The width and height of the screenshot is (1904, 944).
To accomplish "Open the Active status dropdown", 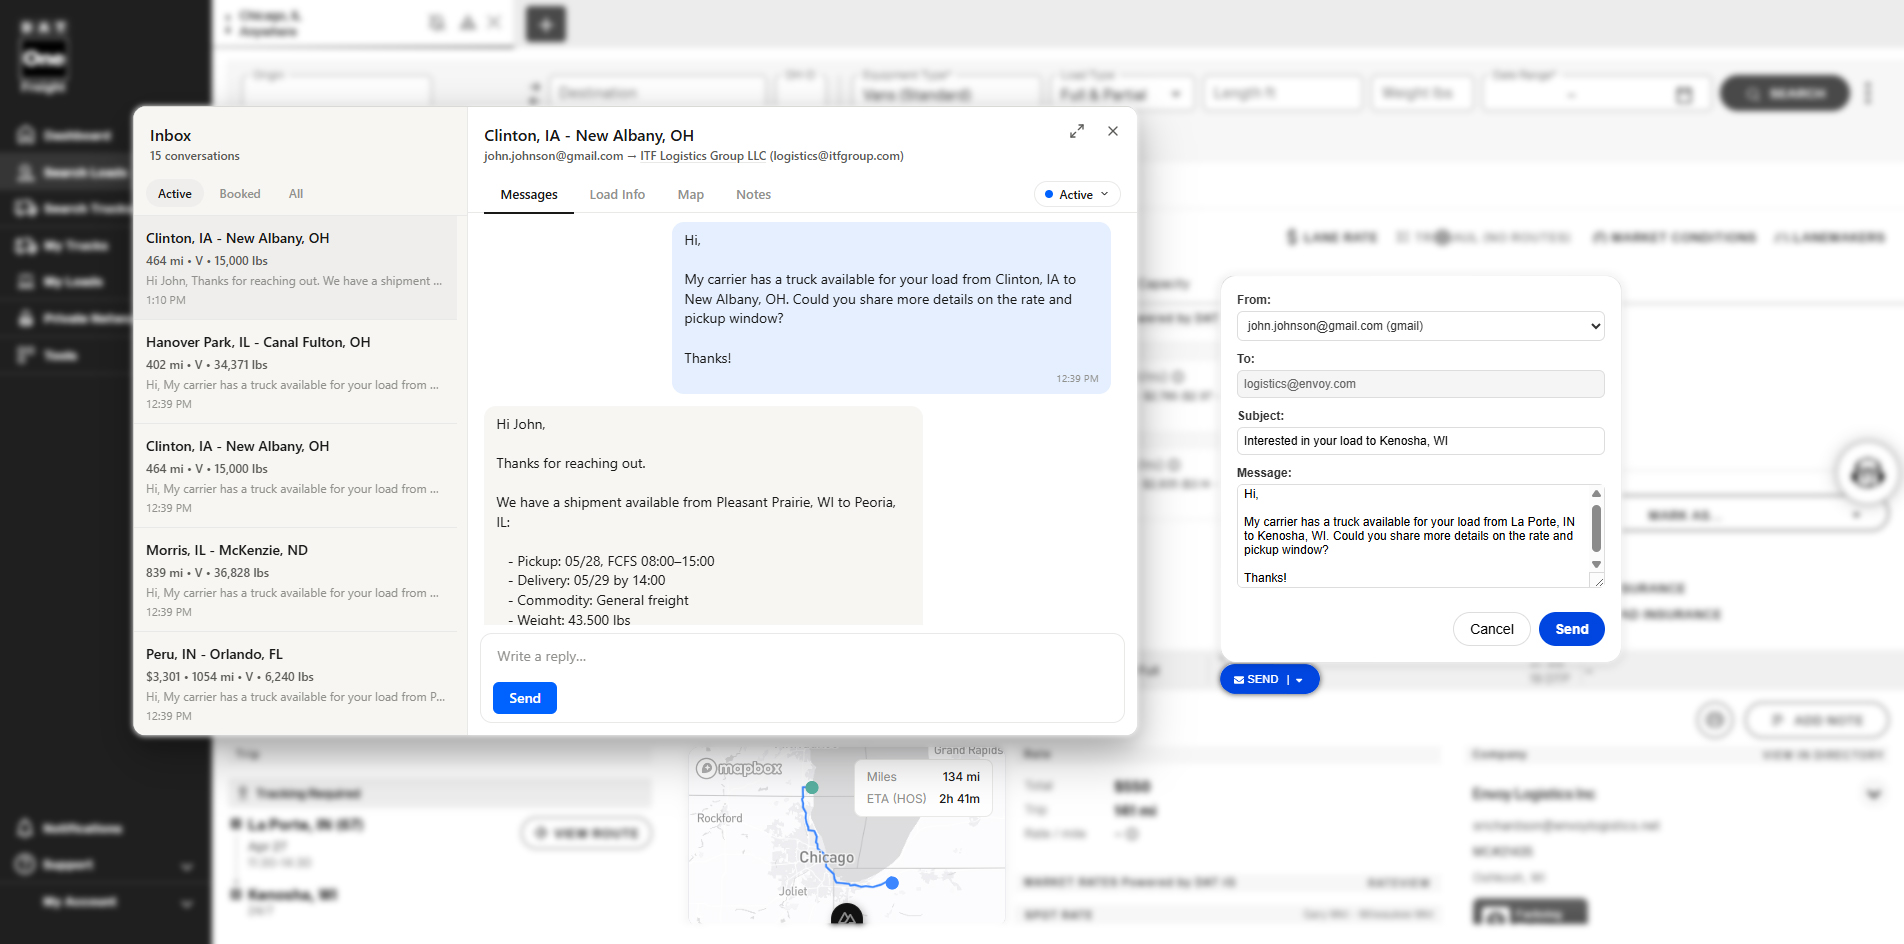I will click(x=1077, y=194).
